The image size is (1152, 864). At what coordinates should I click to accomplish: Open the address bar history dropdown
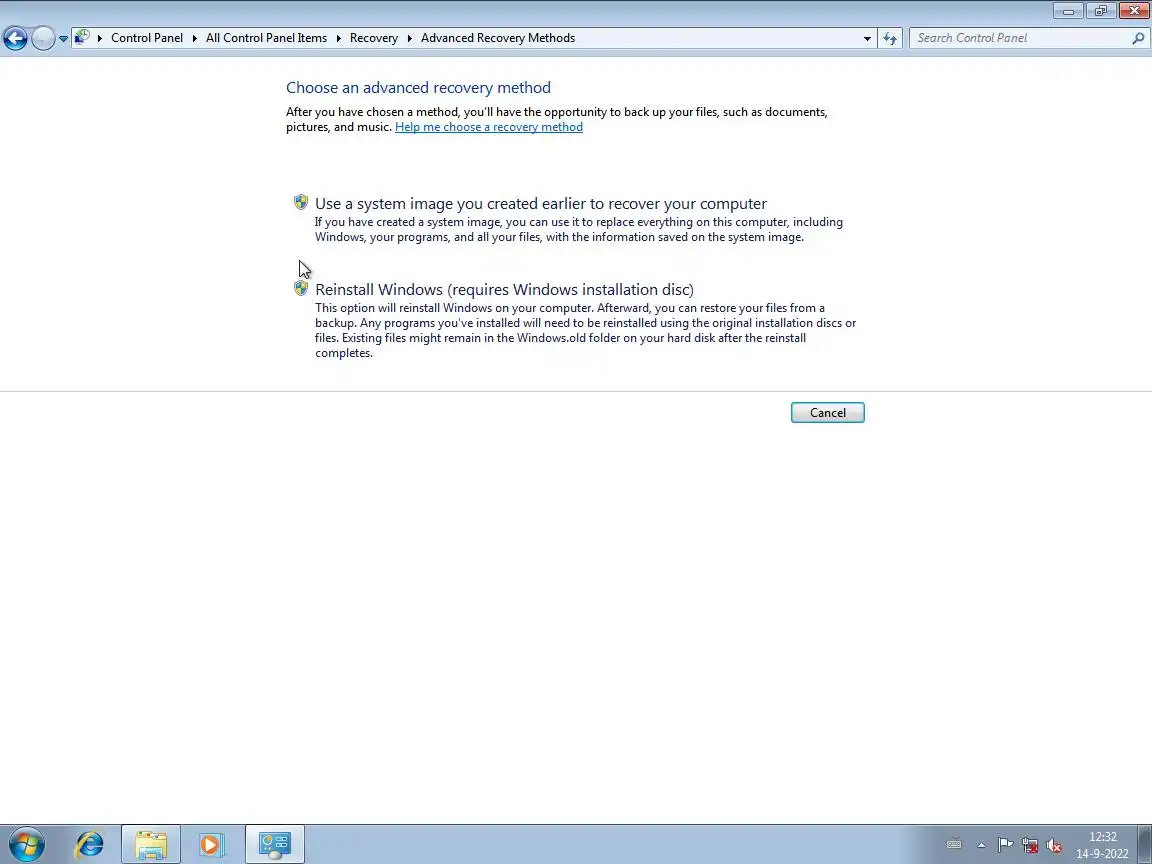tap(867, 38)
